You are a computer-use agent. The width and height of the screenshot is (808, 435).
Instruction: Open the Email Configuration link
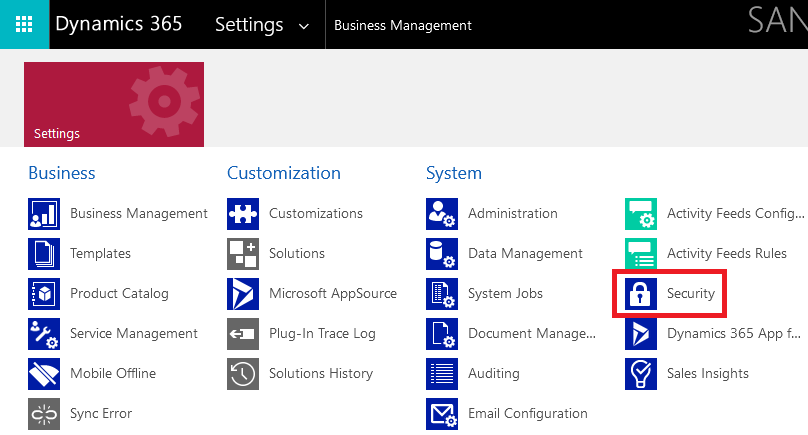click(x=528, y=413)
